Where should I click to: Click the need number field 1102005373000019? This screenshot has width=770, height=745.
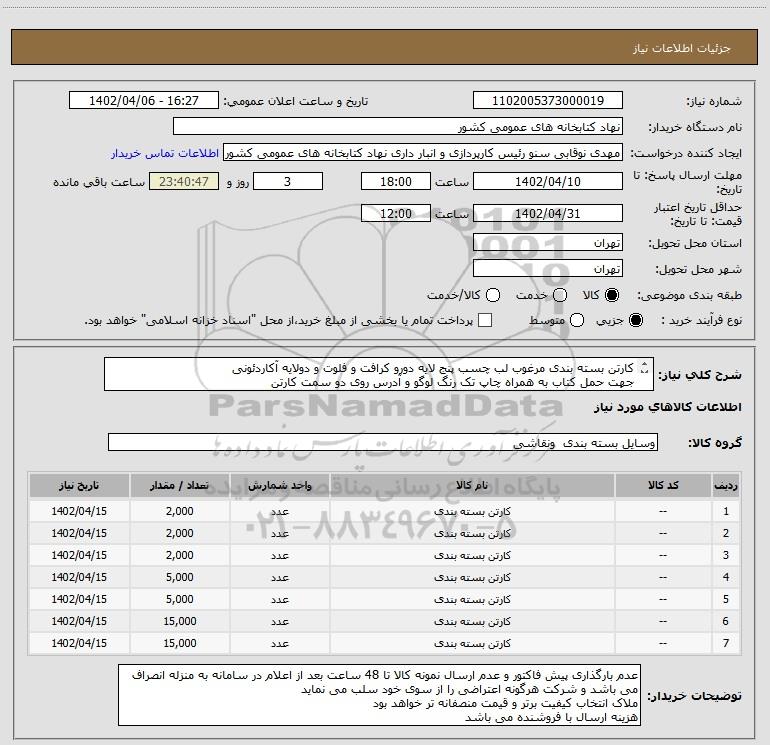coord(548,101)
